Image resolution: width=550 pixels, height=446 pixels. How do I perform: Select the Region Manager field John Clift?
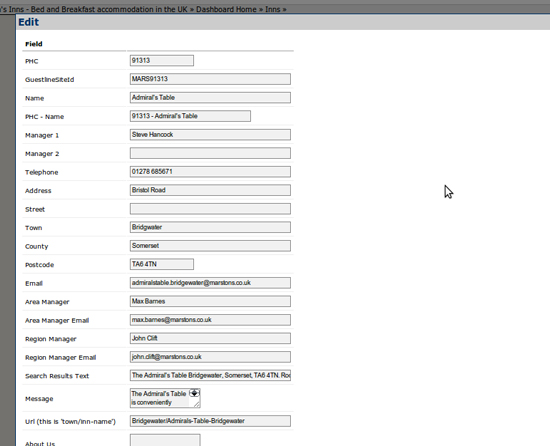(210, 338)
